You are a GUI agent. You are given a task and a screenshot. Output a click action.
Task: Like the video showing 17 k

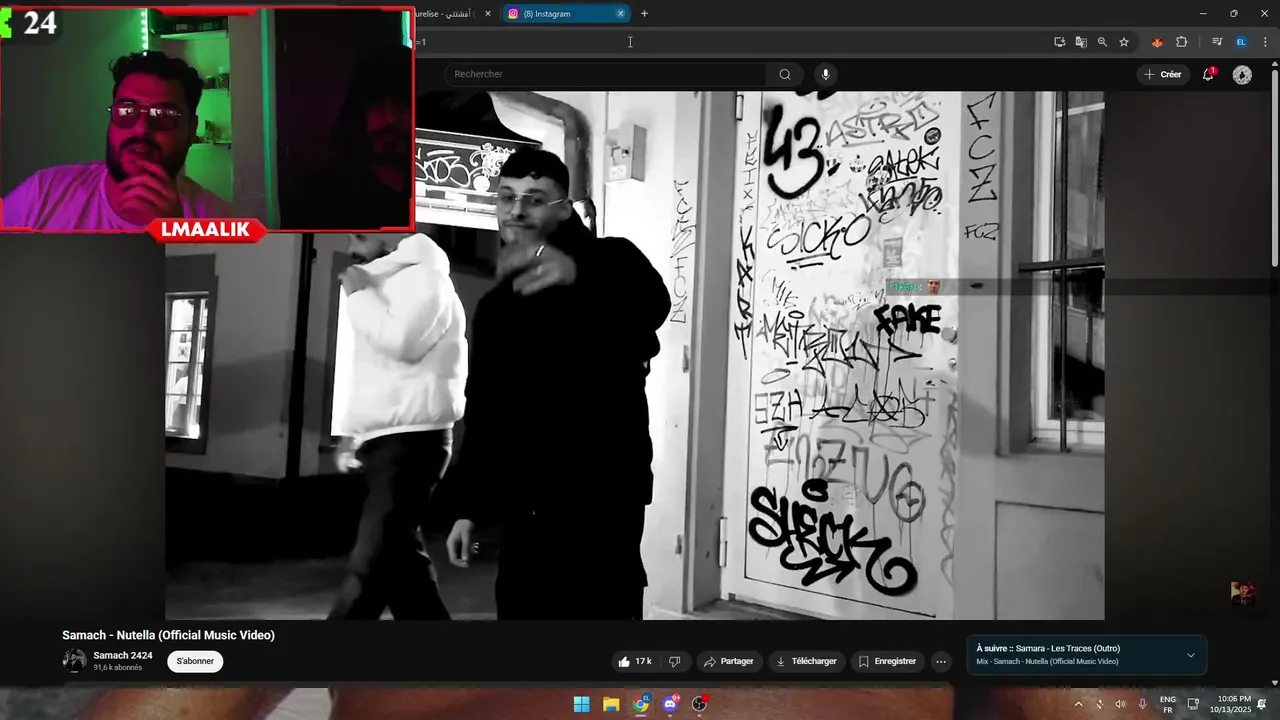pos(635,661)
